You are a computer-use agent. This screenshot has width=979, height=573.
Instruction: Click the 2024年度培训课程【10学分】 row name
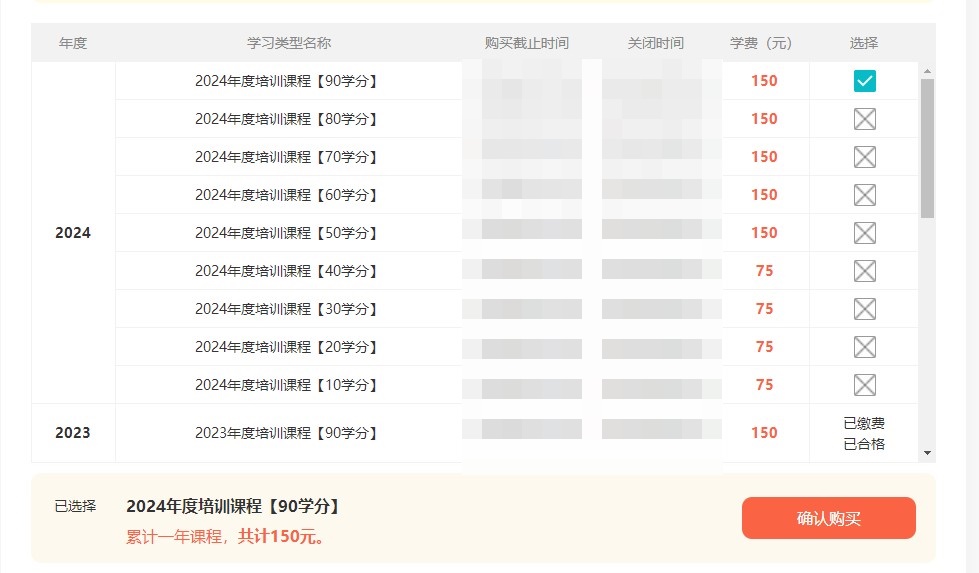click(x=288, y=385)
